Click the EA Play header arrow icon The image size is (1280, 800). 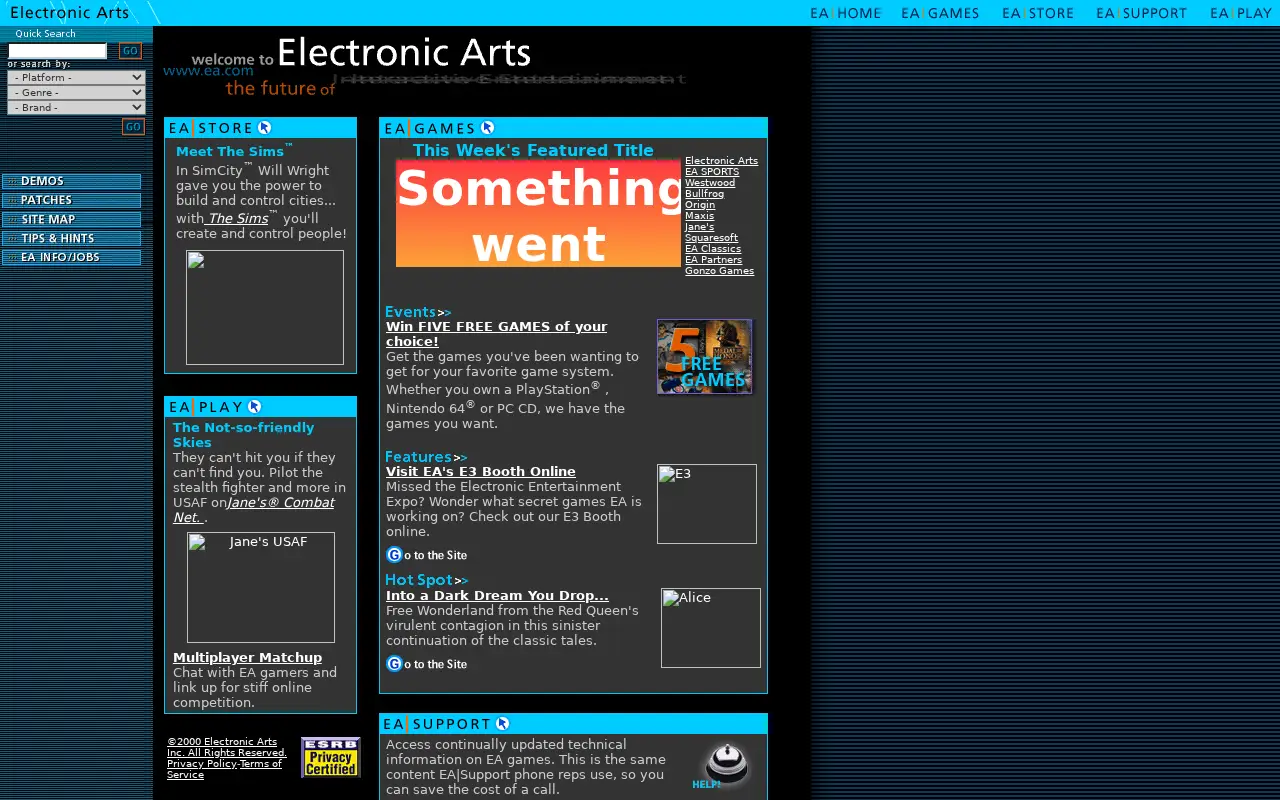254,406
